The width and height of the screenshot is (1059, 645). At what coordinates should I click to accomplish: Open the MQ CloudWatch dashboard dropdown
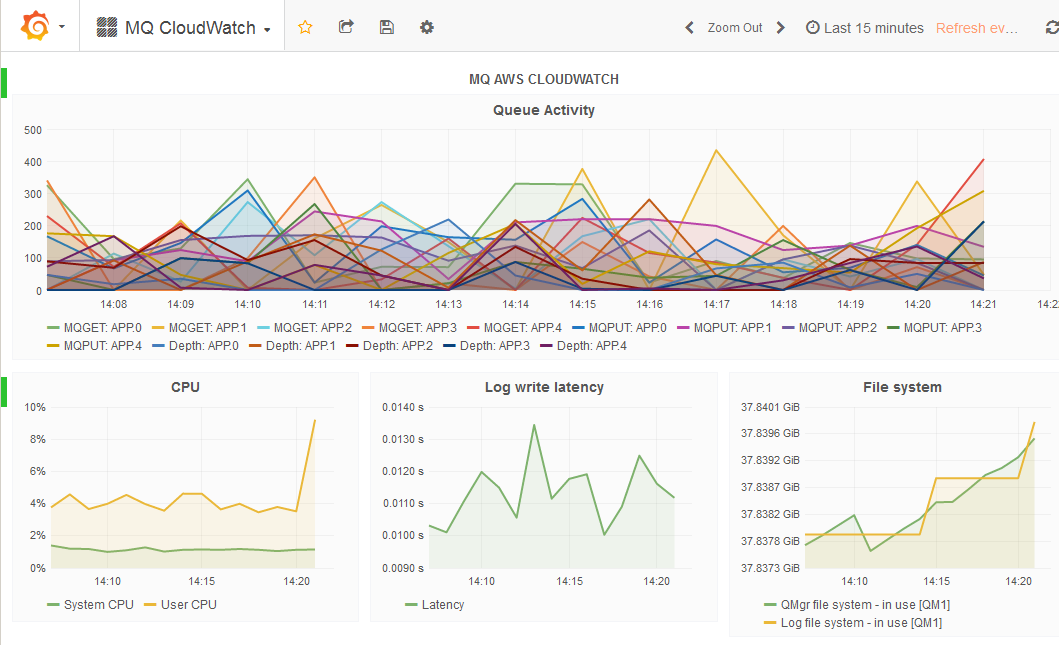coord(185,28)
